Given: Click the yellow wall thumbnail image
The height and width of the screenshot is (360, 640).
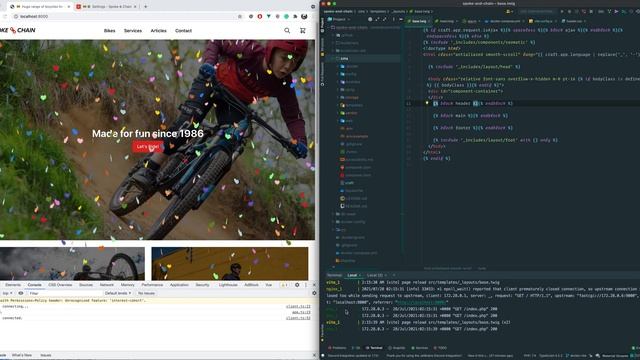Looking at the screenshot, I should pyautogui.click(x=230, y=264).
